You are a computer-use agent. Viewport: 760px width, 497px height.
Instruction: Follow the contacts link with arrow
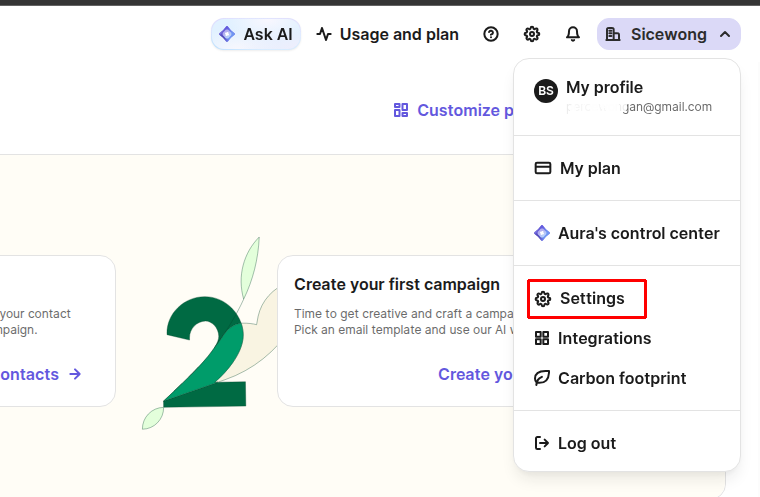tap(41, 374)
